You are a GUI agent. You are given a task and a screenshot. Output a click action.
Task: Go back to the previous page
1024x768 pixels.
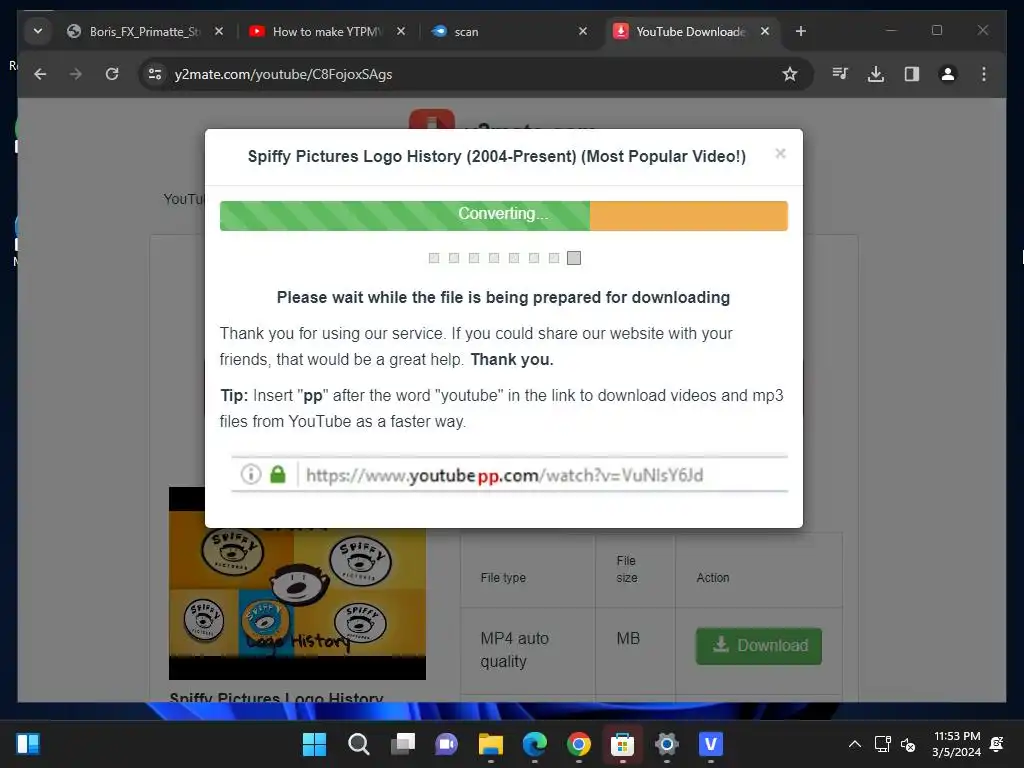point(40,74)
